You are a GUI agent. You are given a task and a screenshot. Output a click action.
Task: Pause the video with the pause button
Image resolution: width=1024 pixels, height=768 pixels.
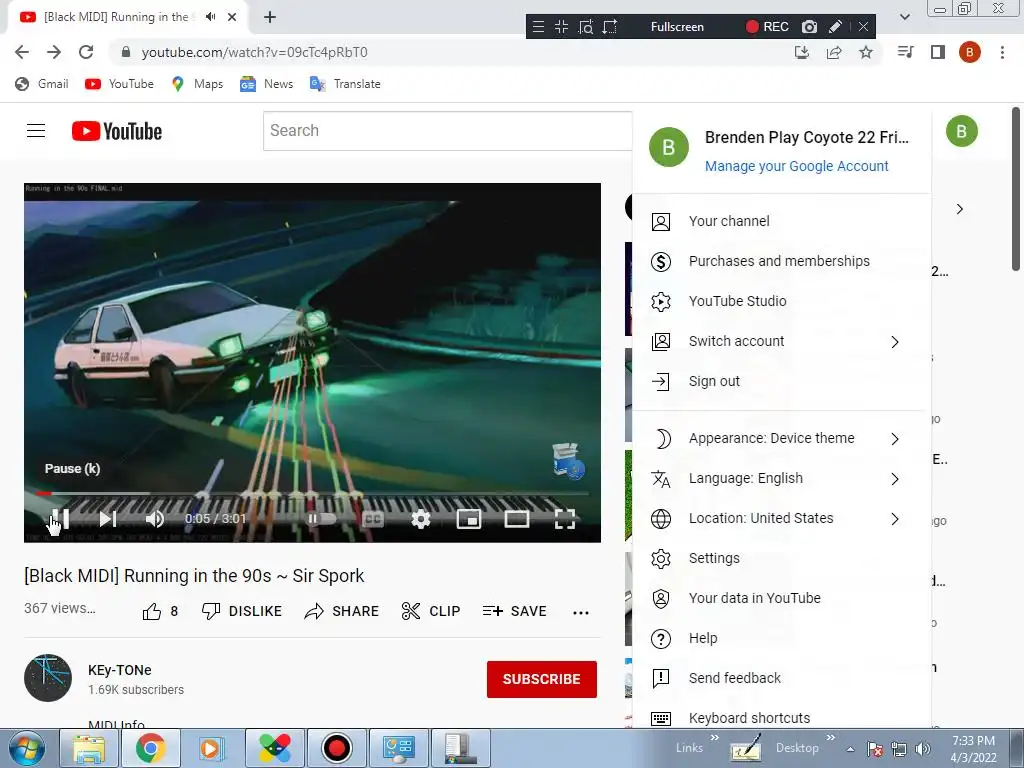coord(60,519)
